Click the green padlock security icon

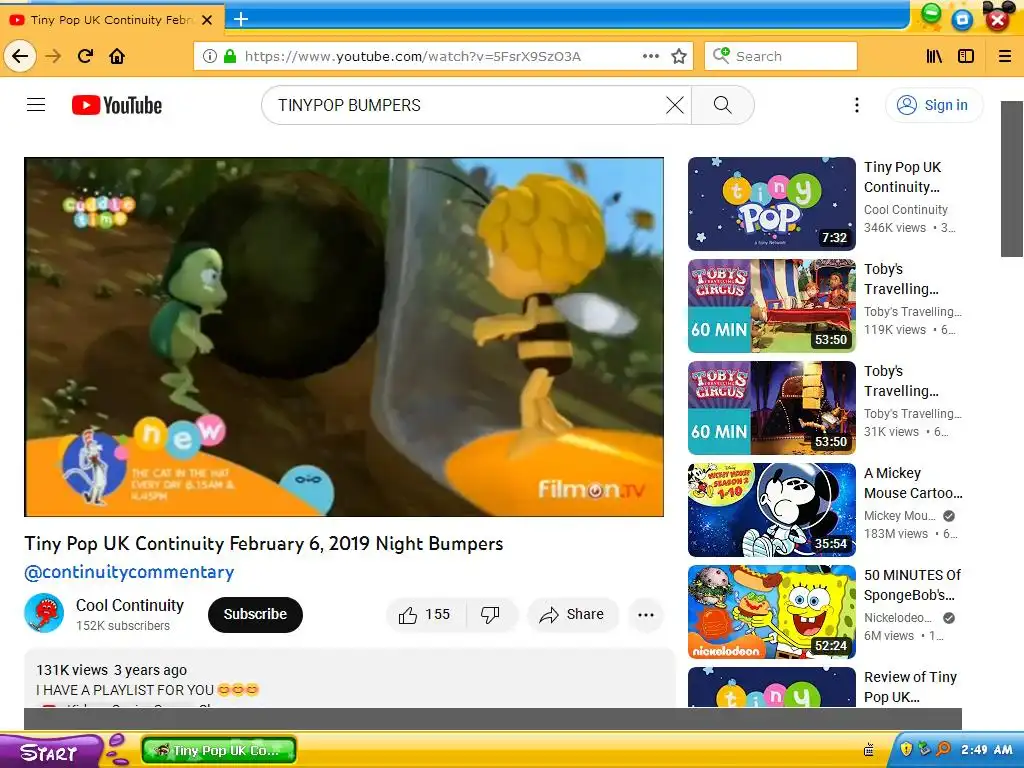[229, 56]
